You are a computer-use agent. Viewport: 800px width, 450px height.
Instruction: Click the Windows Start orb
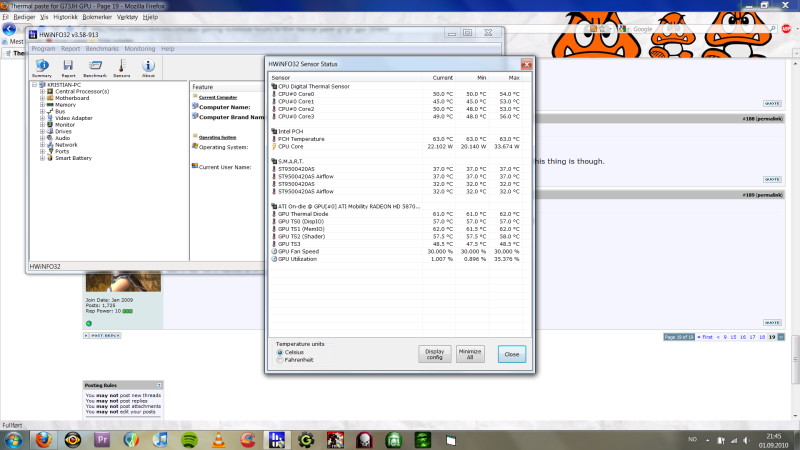pos(13,440)
